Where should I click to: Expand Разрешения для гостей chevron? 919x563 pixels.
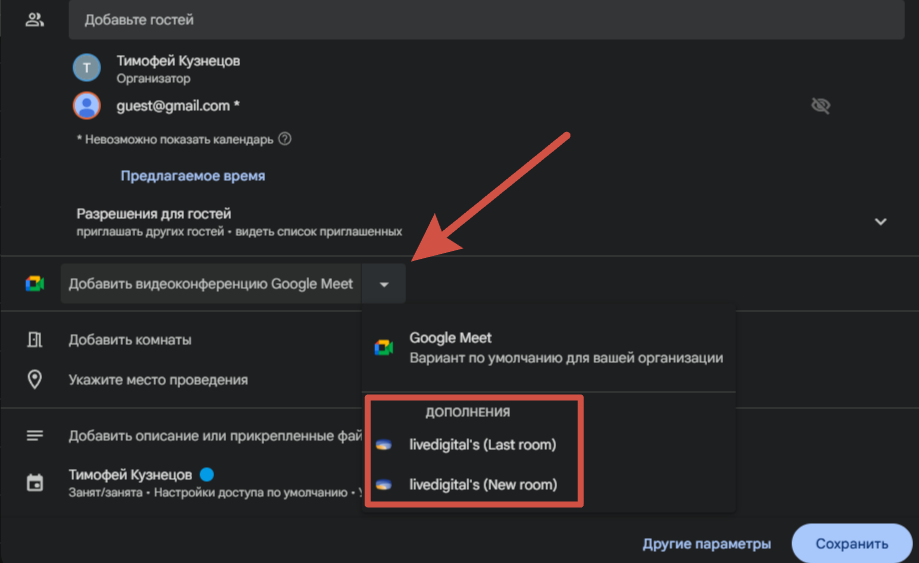coord(880,221)
